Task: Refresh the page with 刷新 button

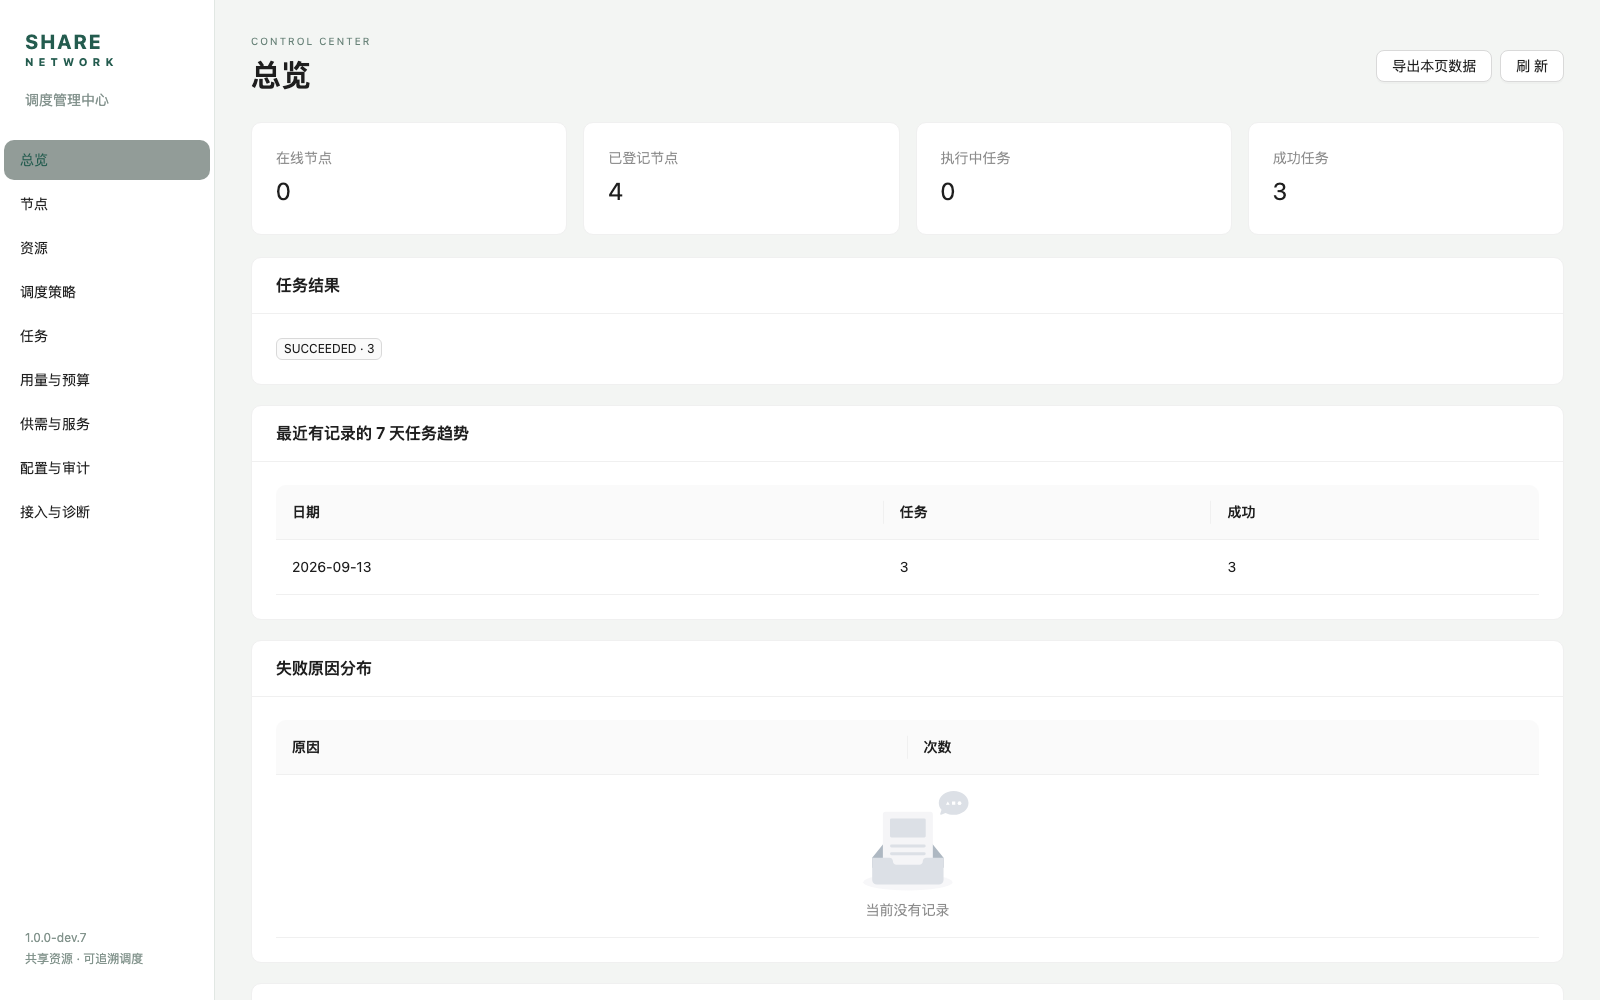Action: 1531,66
